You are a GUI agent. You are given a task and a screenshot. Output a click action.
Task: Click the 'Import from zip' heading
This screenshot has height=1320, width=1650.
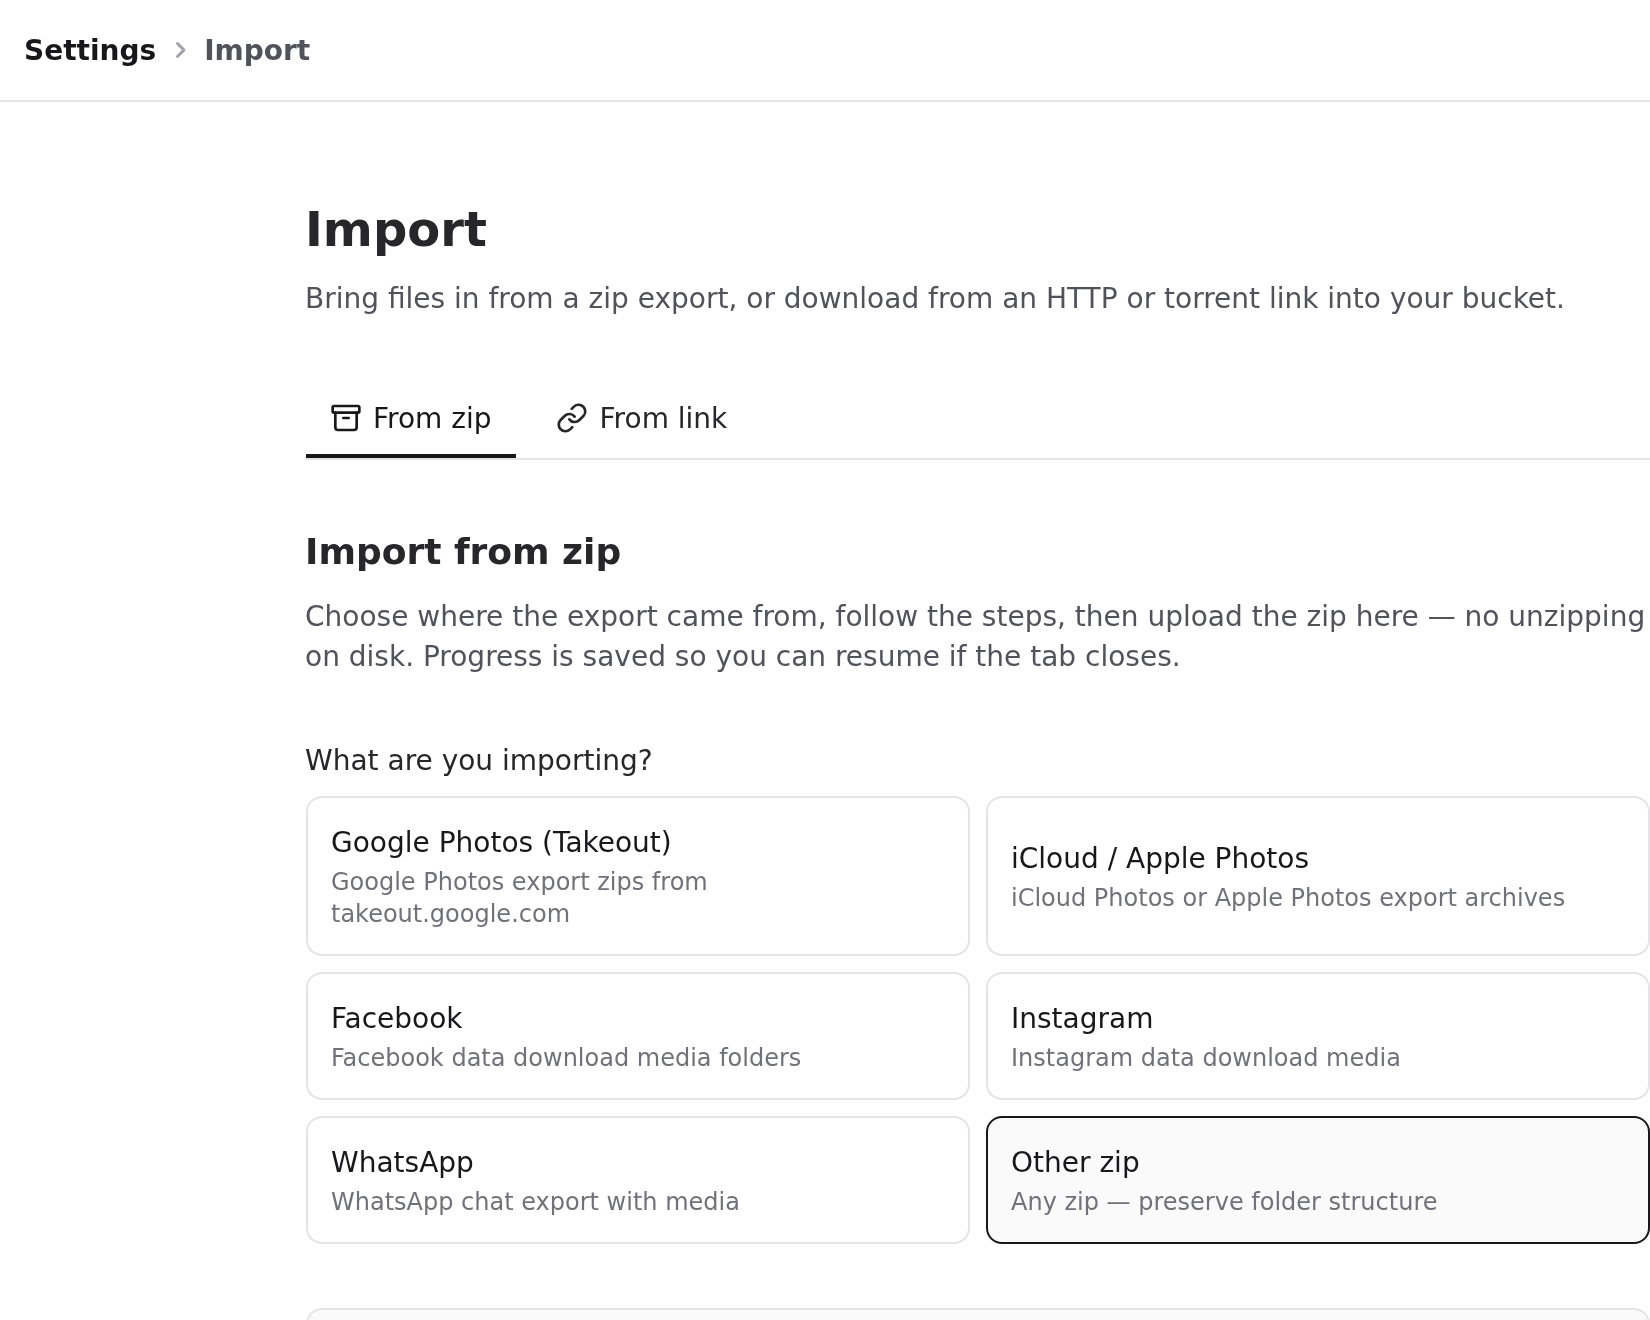click(463, 552)
